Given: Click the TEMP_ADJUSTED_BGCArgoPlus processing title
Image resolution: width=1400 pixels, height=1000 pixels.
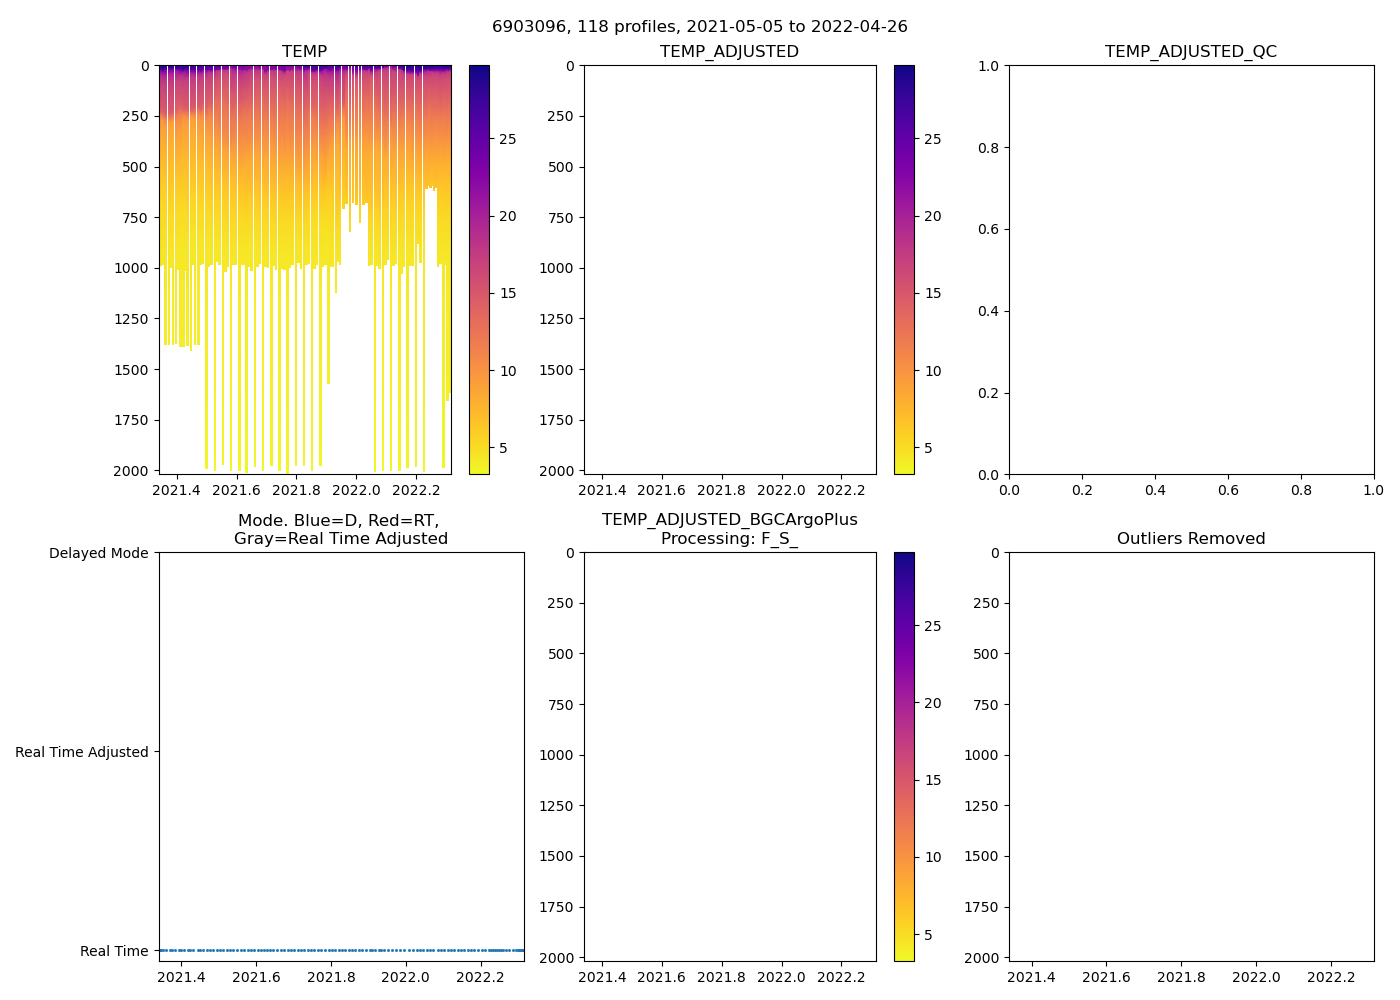Looking at the screenshot, I should [729, 529].
